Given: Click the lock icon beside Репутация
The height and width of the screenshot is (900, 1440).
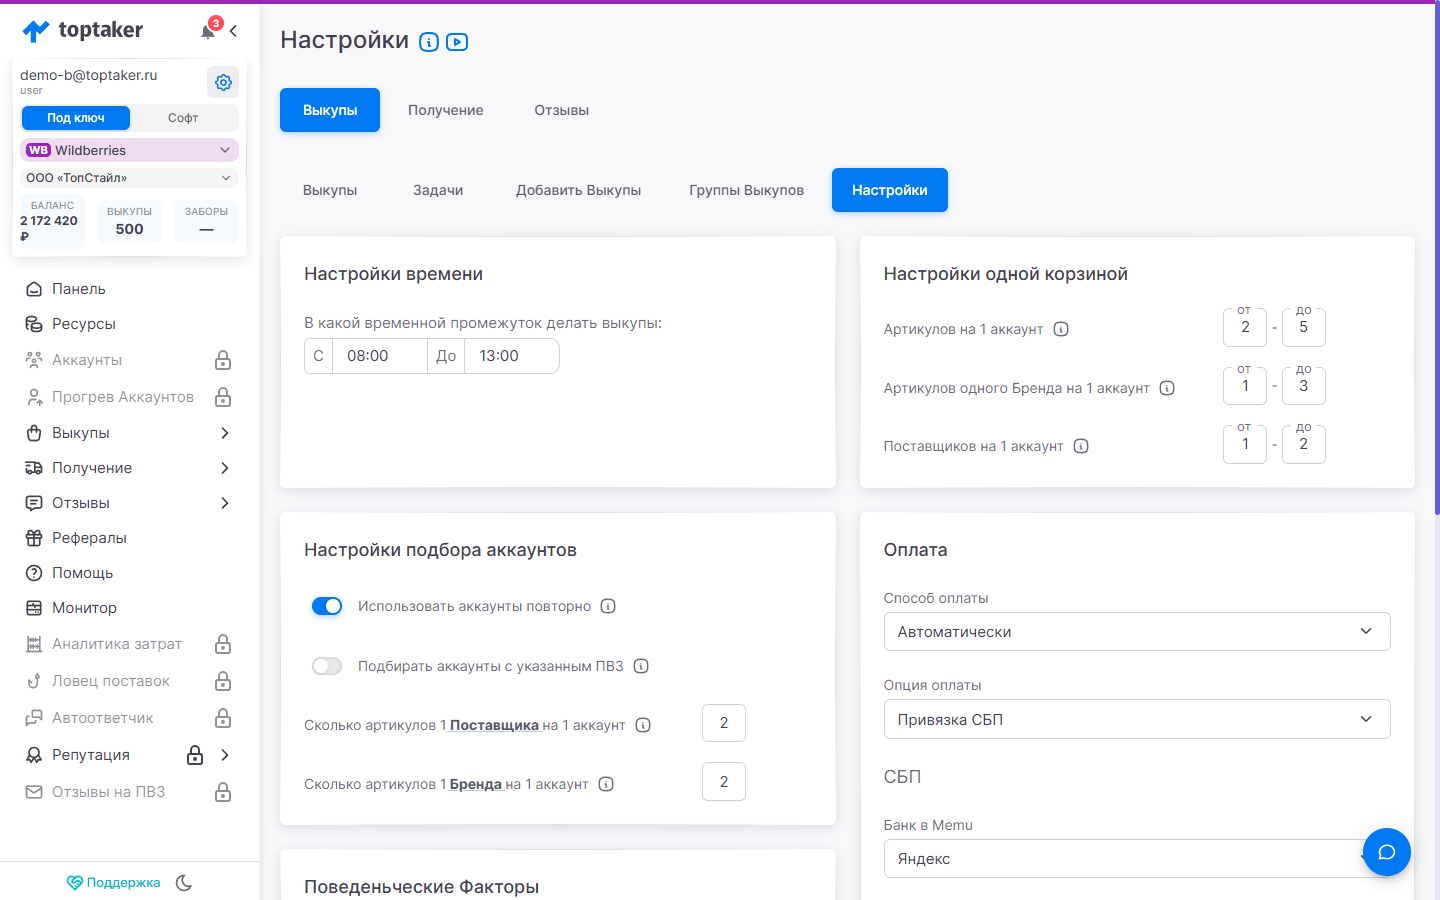Looking at the screenshot, I should click(x=195, y=755).
